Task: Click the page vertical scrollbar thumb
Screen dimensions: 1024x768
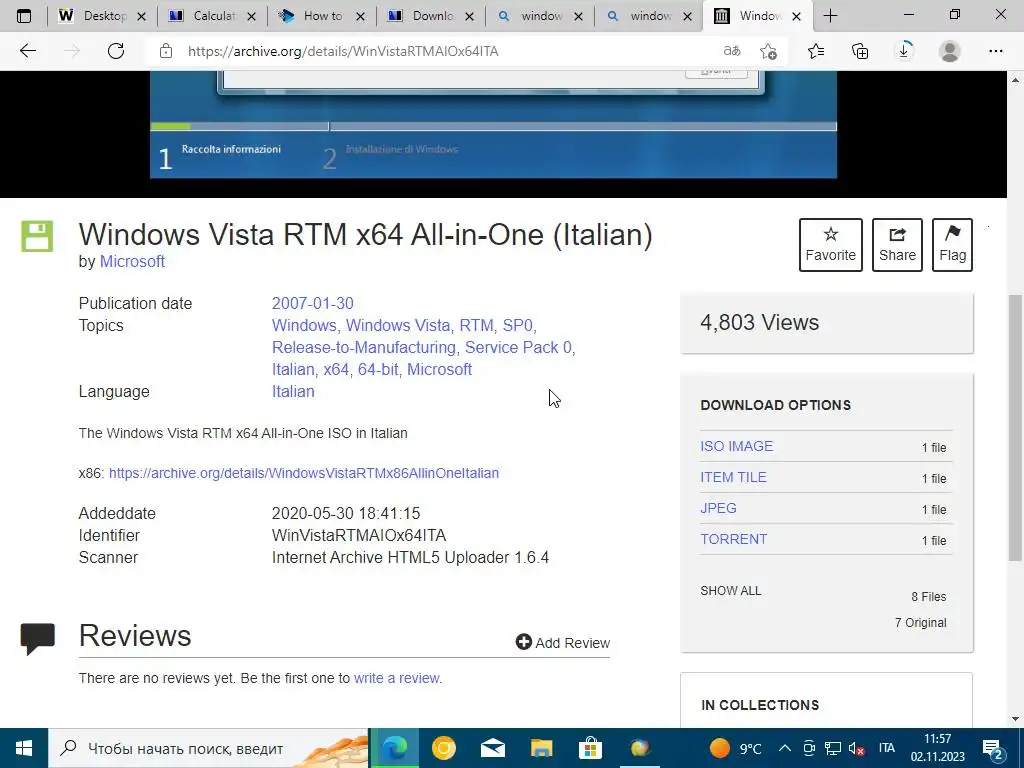Action: pos(1015,427)
